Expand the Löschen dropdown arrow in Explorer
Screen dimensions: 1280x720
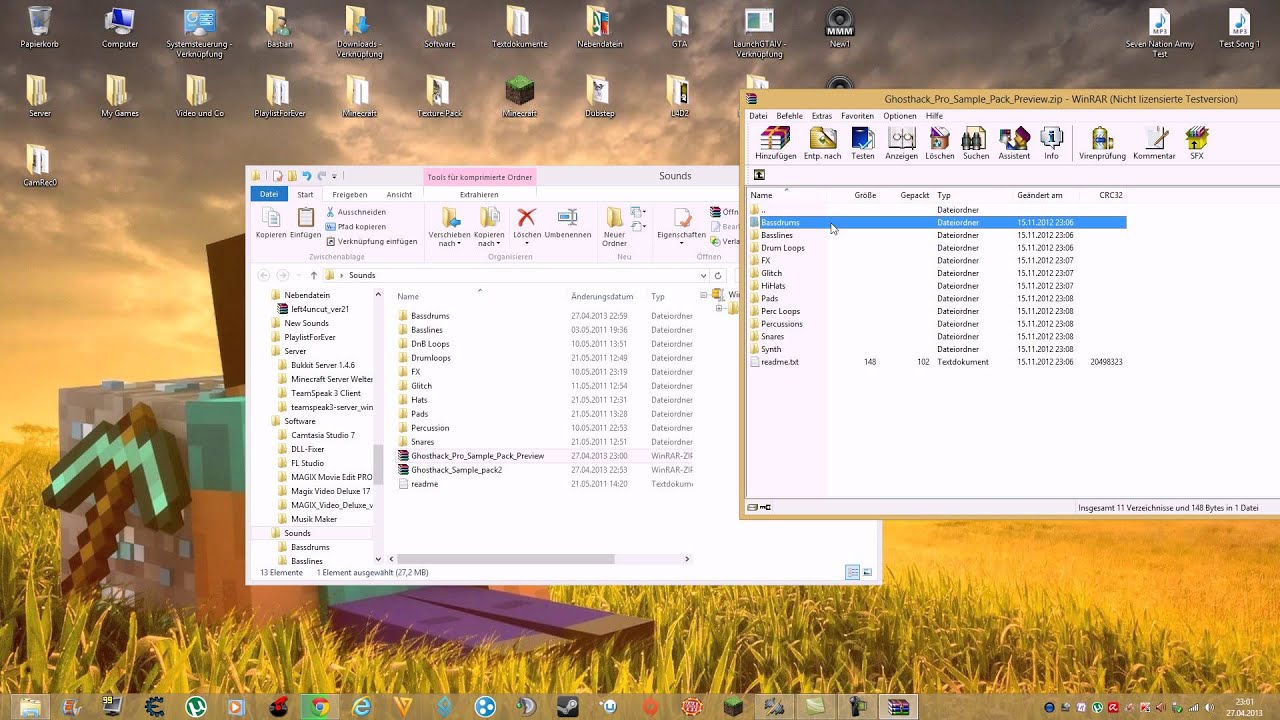point(527,243)
